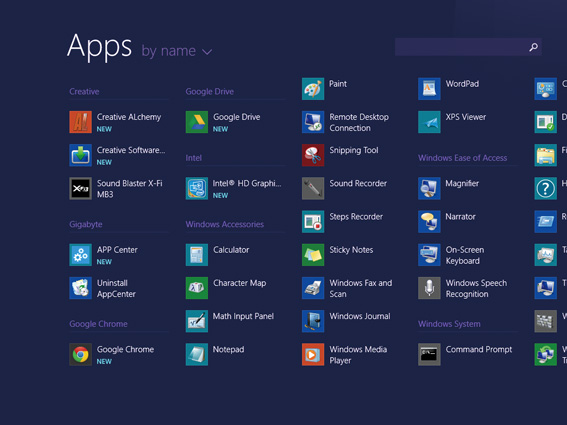This screenshot has width=567, height=425.
Task: Launch Windows Media Player icon
Action: point(313,354)
